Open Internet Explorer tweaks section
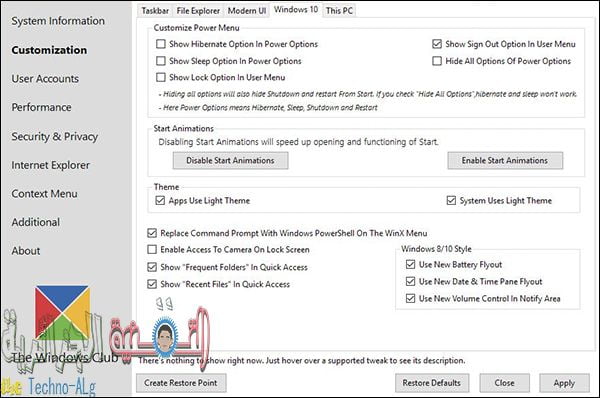 coord(51,165)
